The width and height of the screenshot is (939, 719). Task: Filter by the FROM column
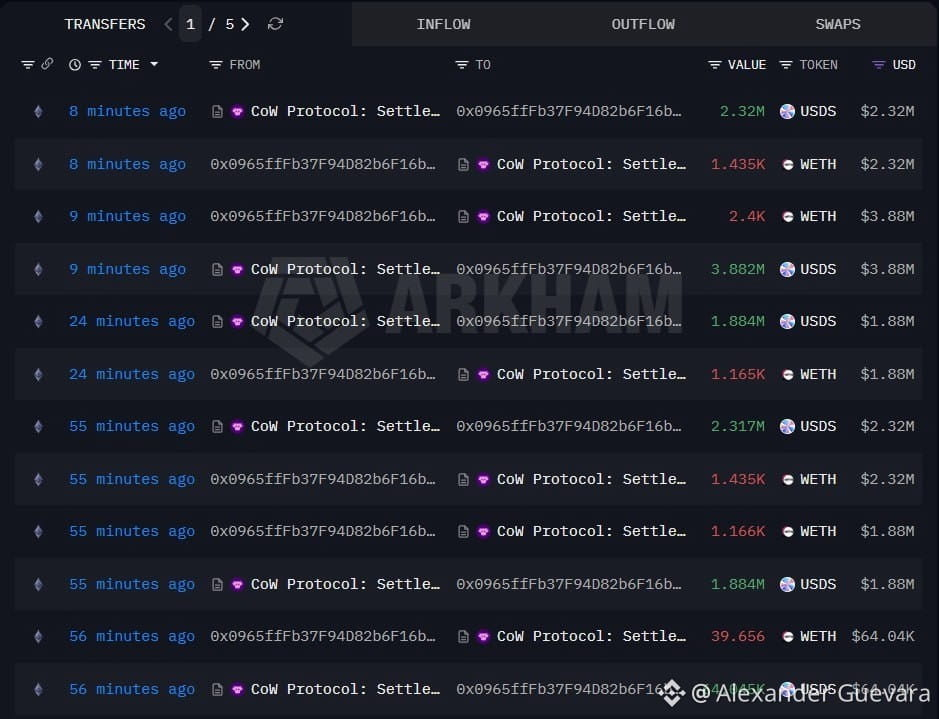pos(216,65)
